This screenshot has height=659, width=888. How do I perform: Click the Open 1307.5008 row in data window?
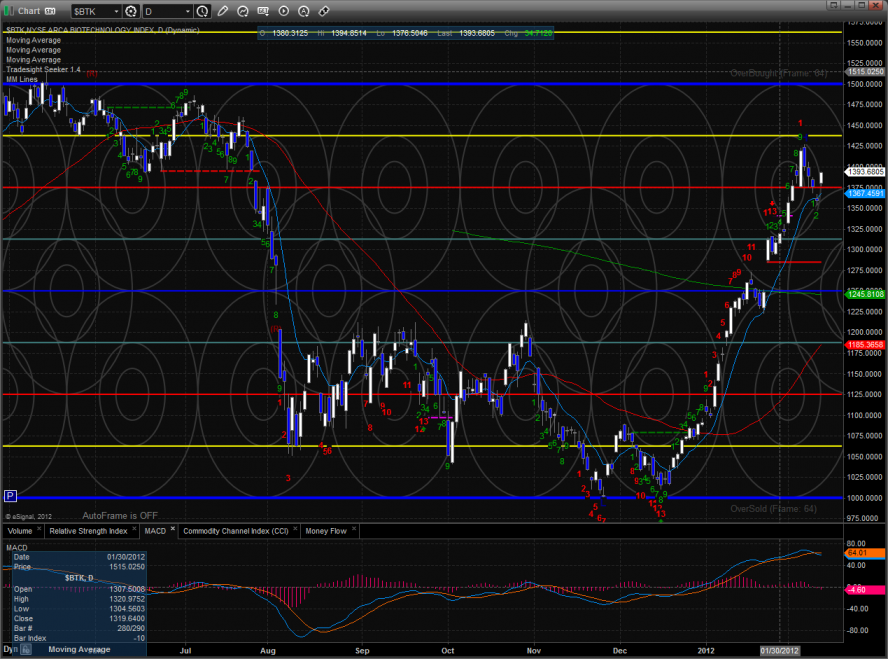pos(79,589)
